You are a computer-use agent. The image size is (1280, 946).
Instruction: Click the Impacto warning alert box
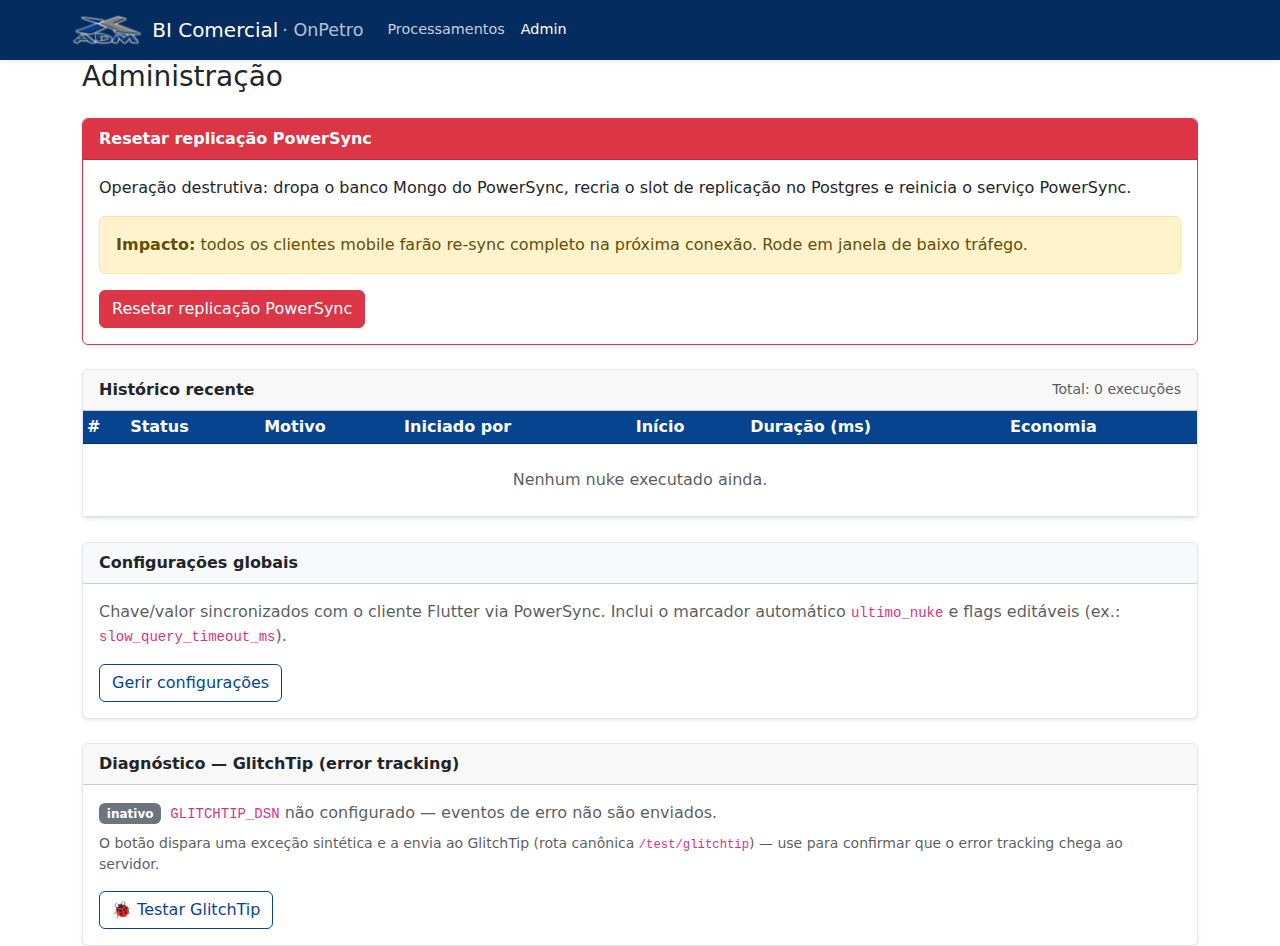point(640,245)
